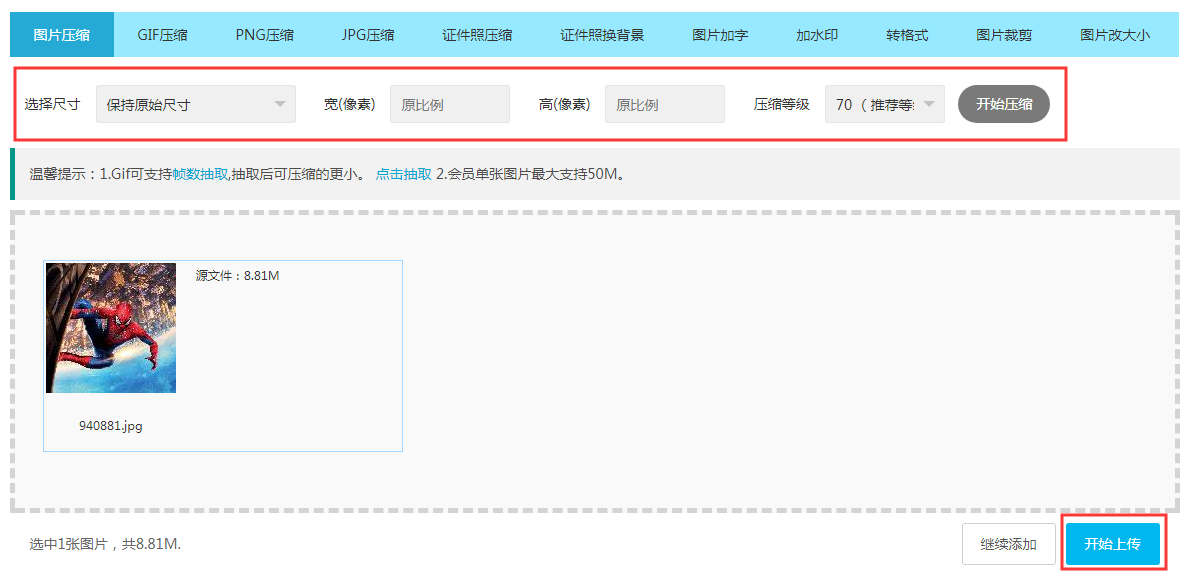Follow the 点击抽取 link

[404, 174]
